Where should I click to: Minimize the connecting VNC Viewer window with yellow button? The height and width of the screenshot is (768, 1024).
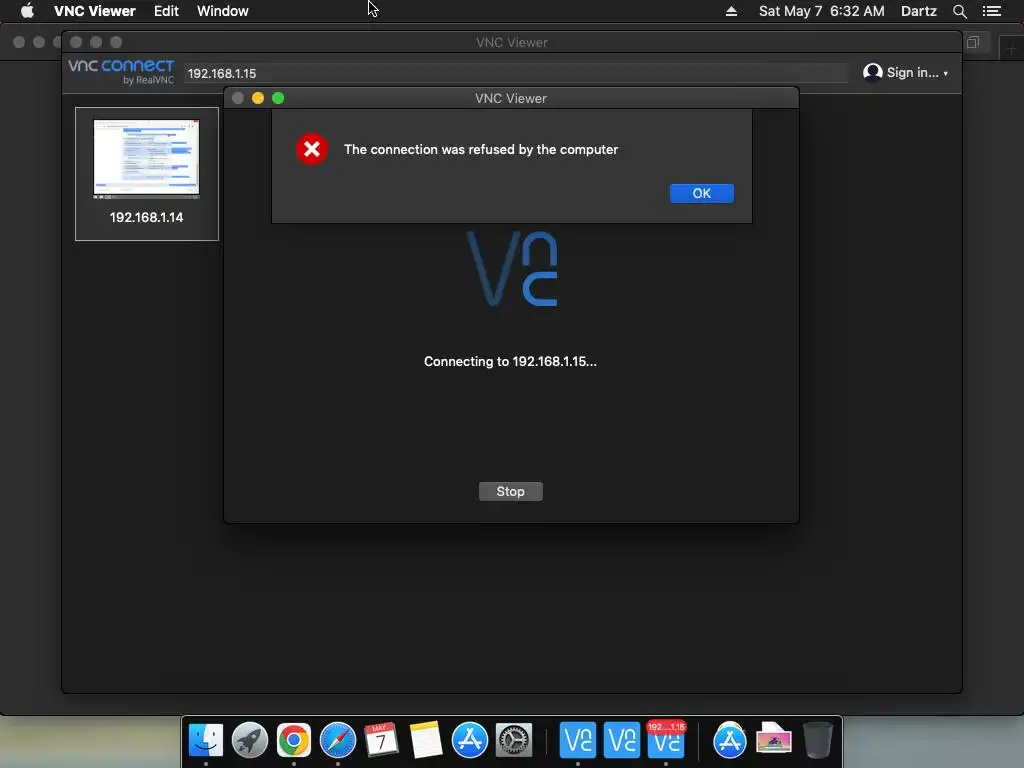258,98
